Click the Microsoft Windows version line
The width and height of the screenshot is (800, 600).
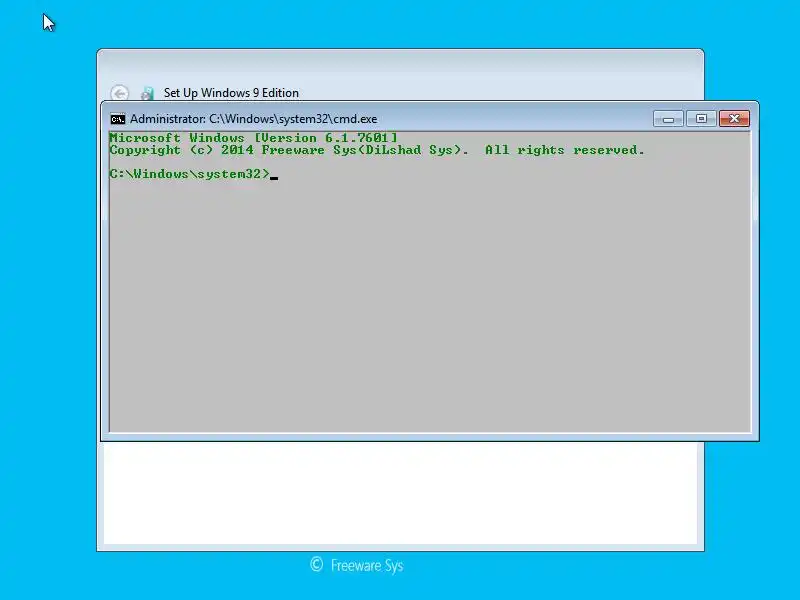tap(253, 138)
